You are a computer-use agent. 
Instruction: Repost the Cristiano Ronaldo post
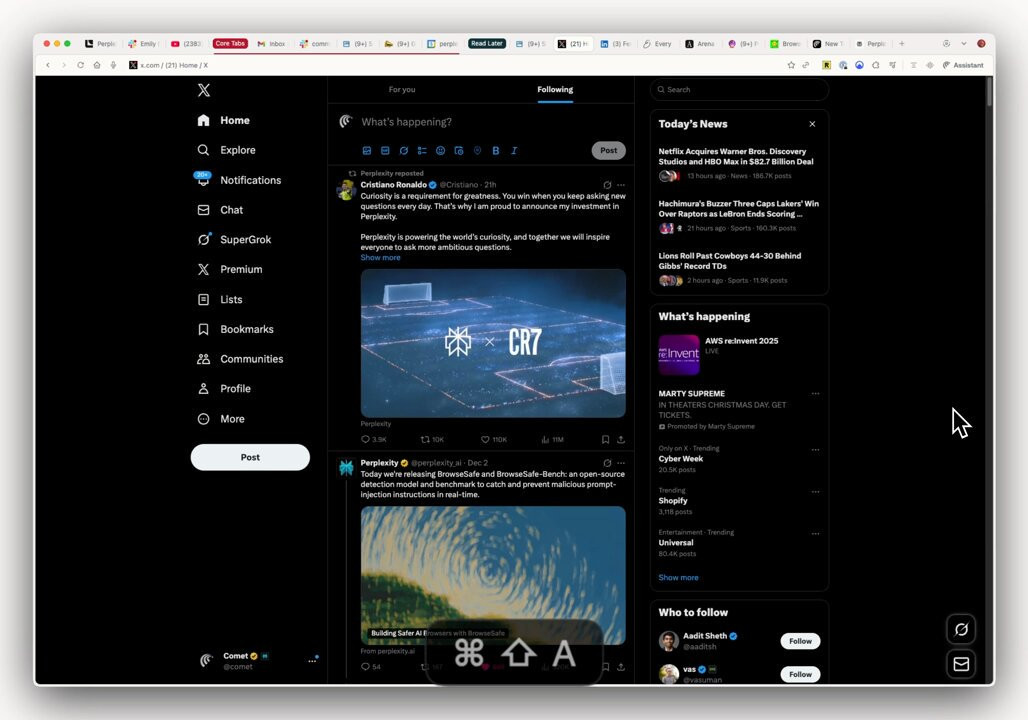(432, 440)
